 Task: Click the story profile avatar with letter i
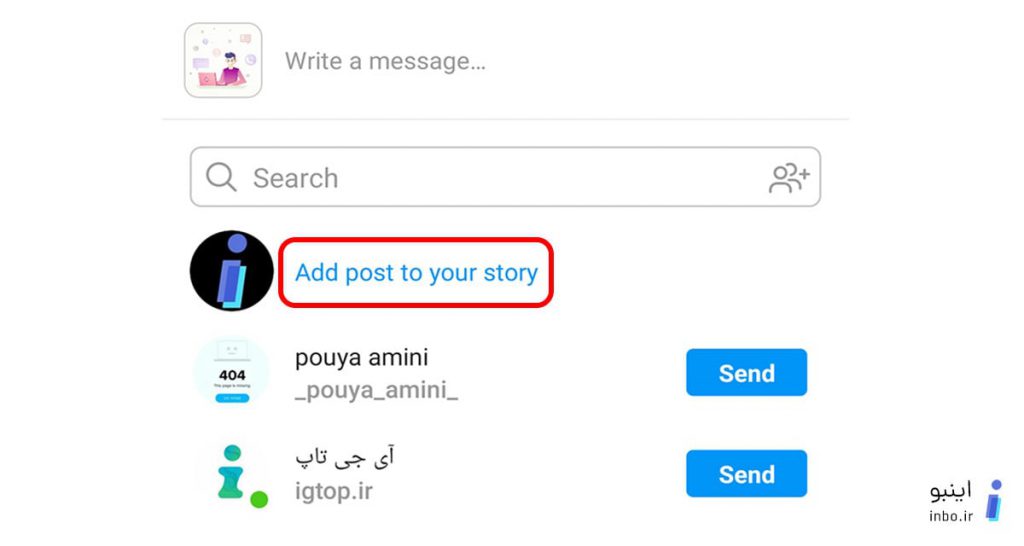tap(231, 270)
